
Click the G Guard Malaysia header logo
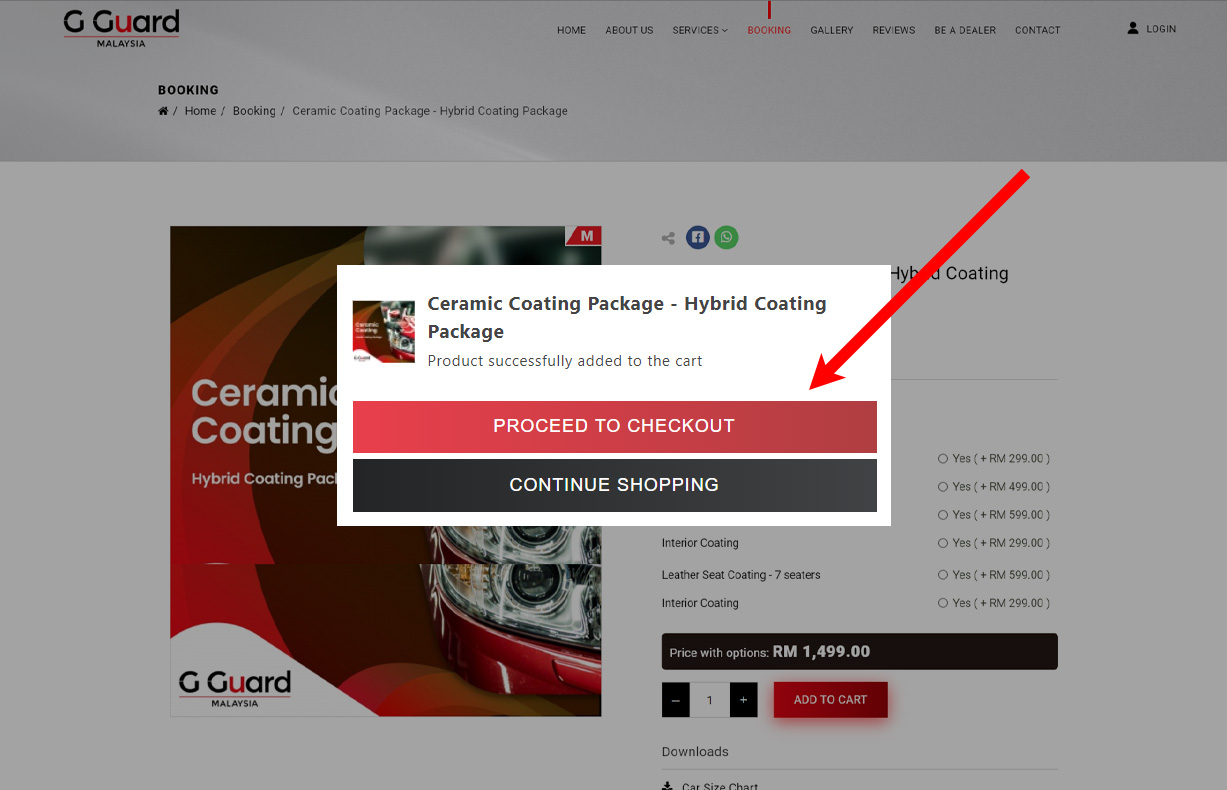pos(121,28)
